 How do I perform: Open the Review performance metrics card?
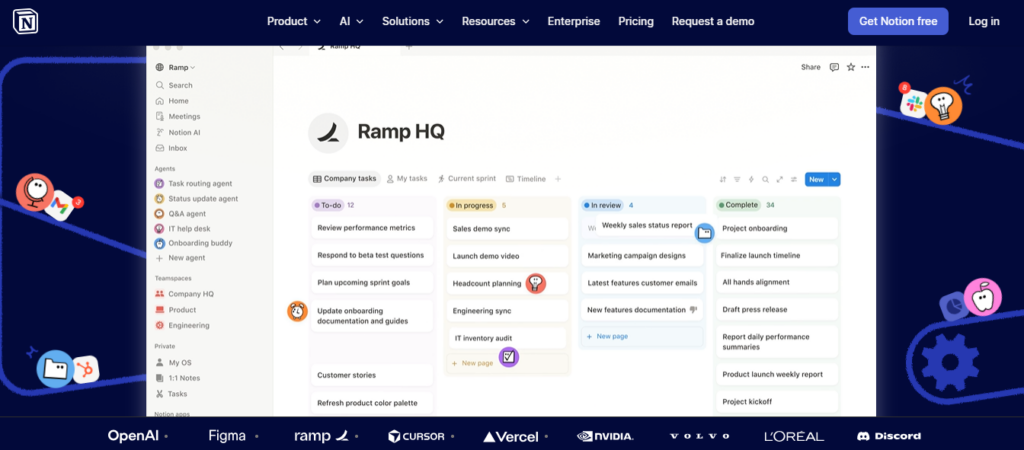tap(372, 228)
